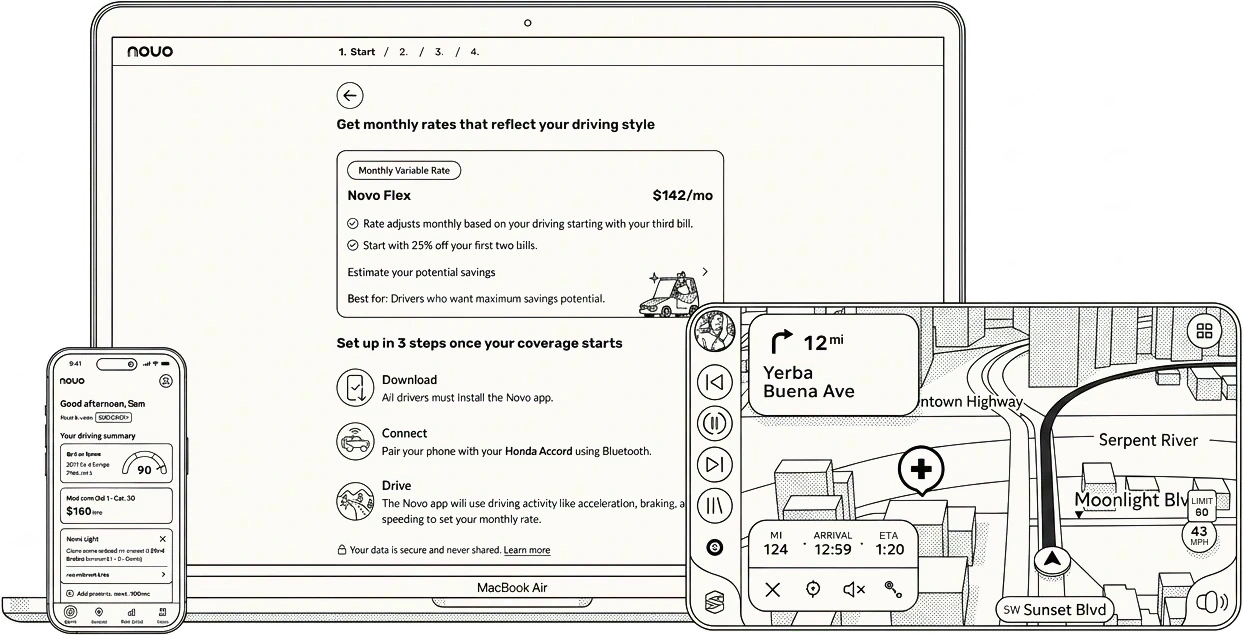The width and height of the screenshot is (1243, 635).
Task: Click the Novo Flex plan title
Action: (379, 196)
